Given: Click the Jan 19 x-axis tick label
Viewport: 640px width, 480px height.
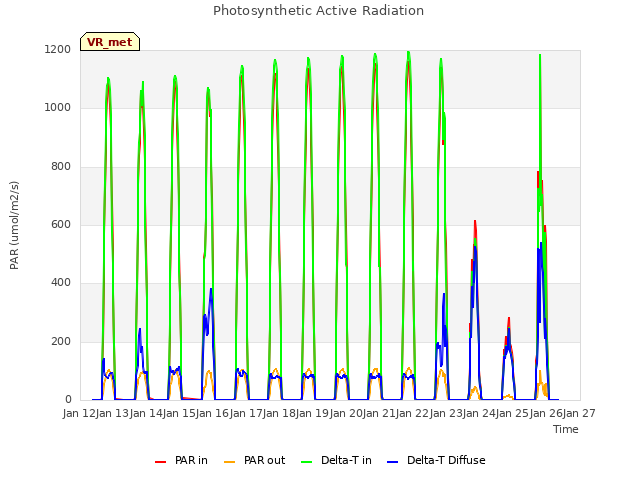Looking at the screenshot, I should click(x=313, y=413).
